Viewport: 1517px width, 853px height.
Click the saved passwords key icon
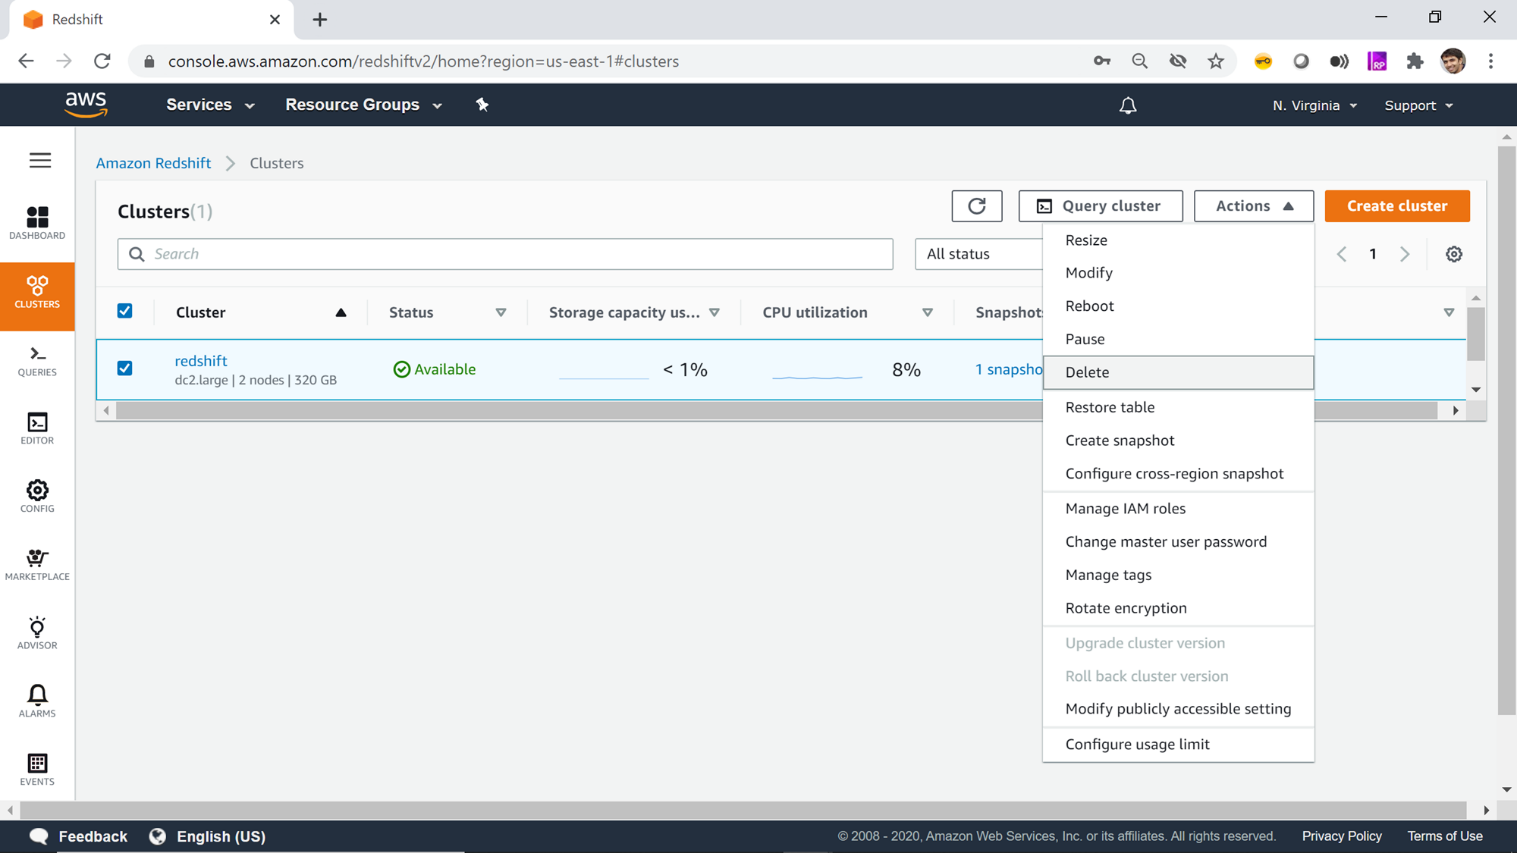pos(1102,61)
